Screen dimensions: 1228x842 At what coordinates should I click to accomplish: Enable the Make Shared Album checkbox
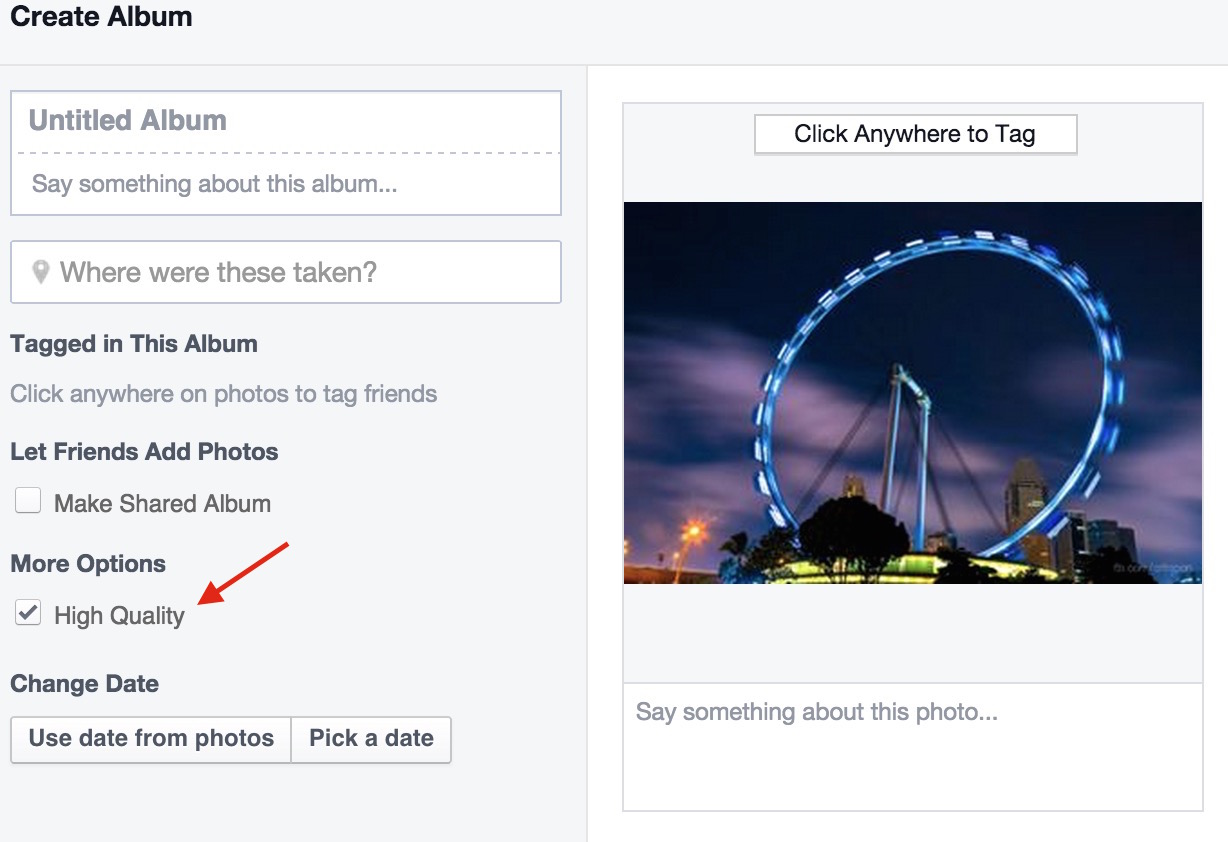click(28, 502)
